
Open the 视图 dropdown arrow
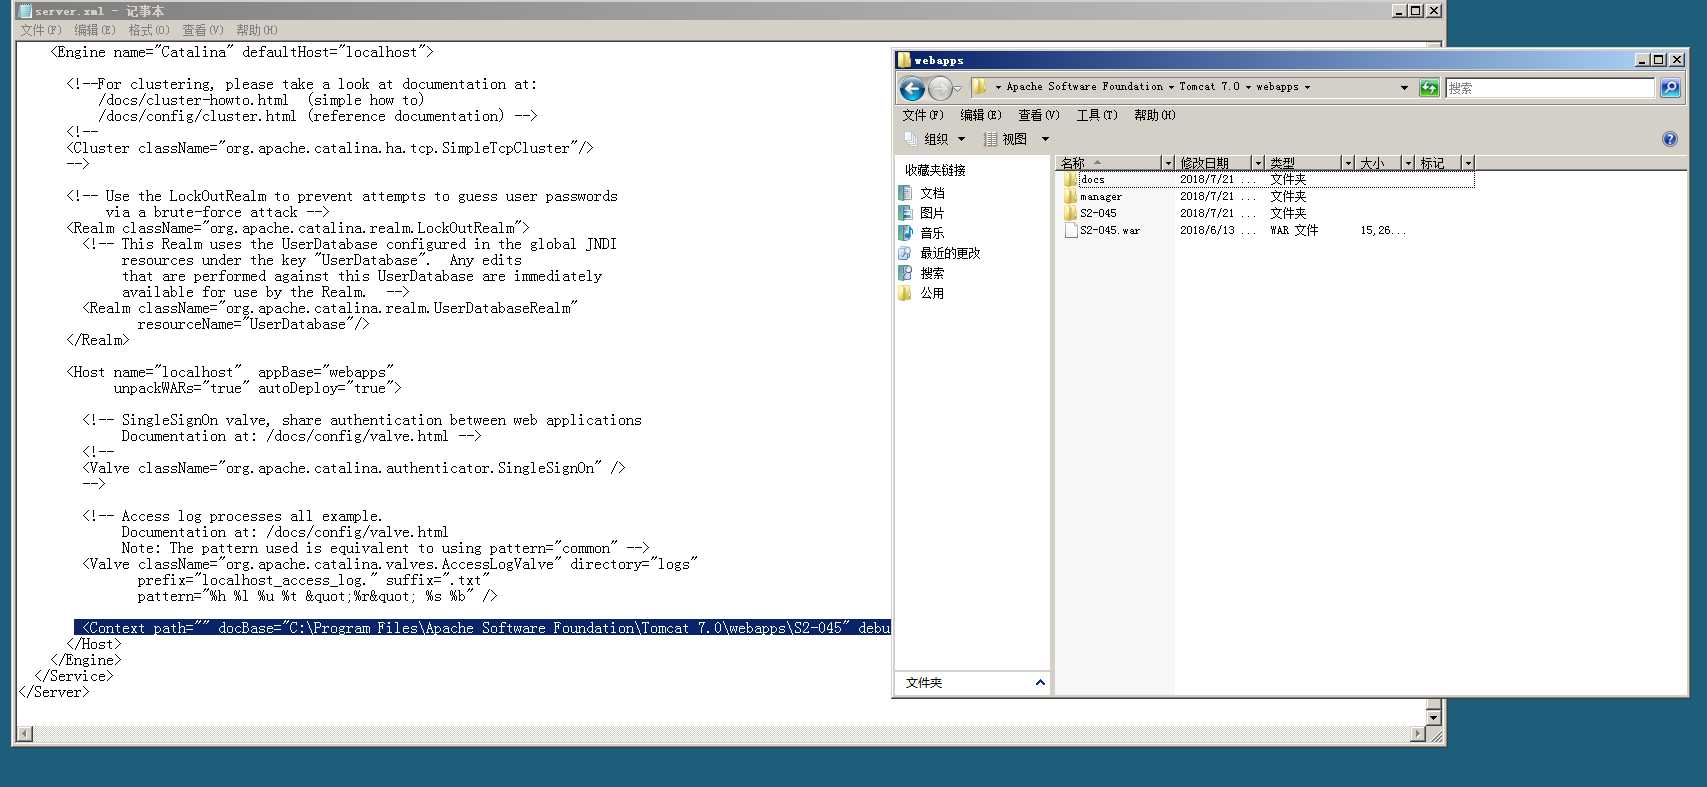tap(1045, 139)
